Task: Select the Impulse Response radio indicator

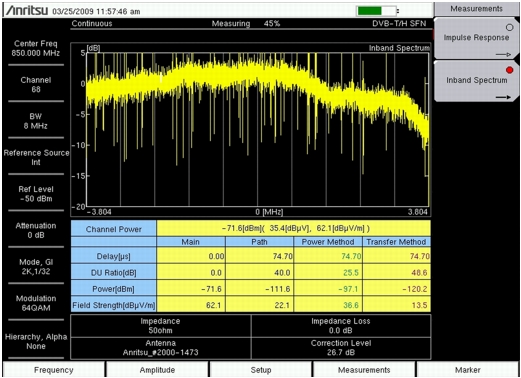Action: 509,28
